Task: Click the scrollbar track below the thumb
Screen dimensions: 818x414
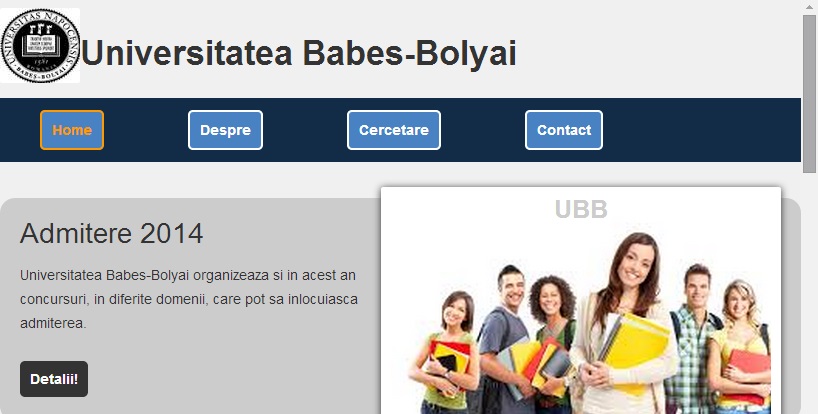Action: [x=809, y=293]
